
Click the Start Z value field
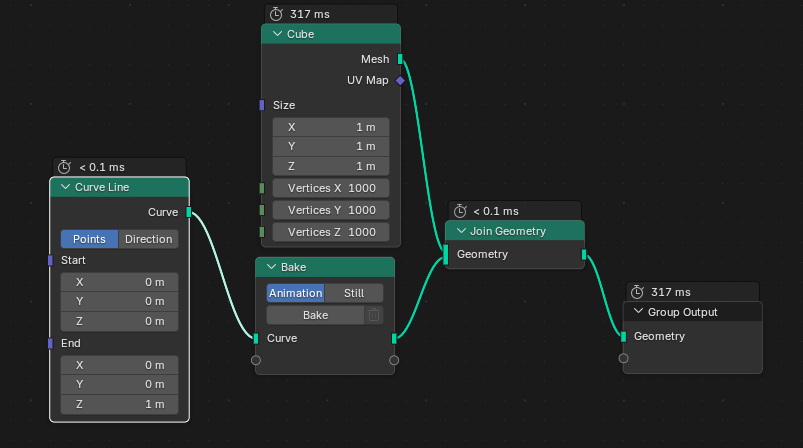[x=119, y=321]
